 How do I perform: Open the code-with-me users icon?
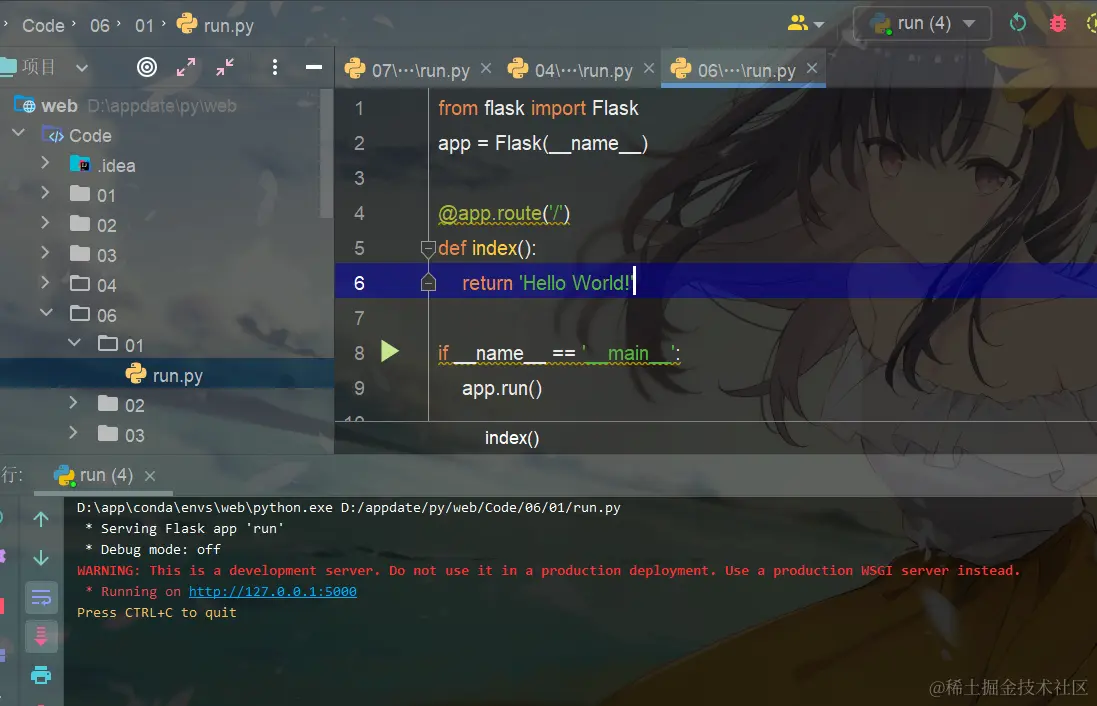pos(798,24)
